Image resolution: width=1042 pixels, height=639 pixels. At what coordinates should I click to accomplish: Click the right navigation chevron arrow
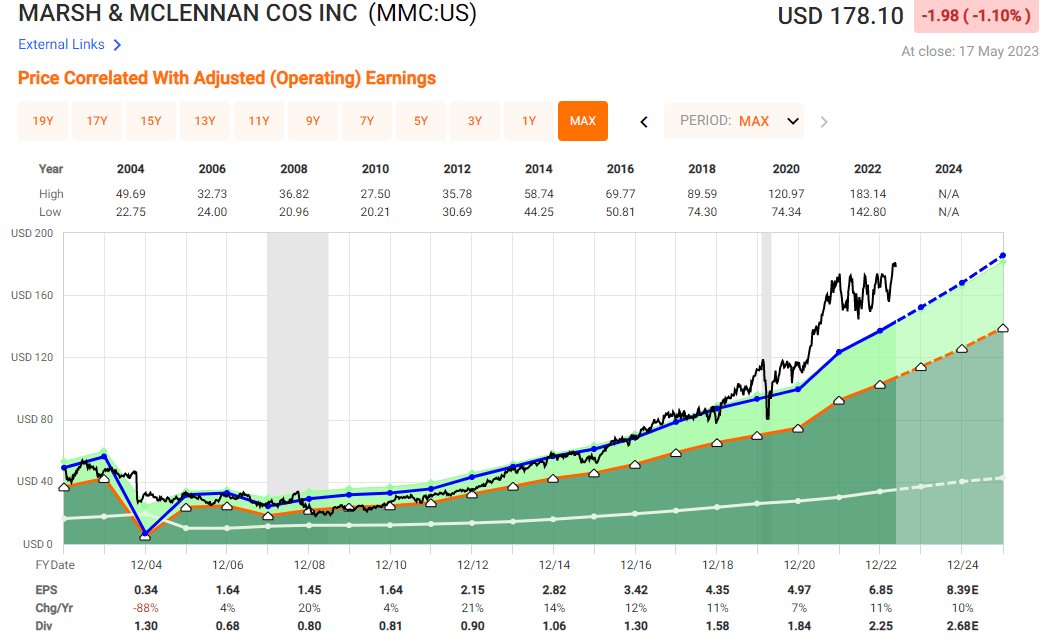(823, 121)
